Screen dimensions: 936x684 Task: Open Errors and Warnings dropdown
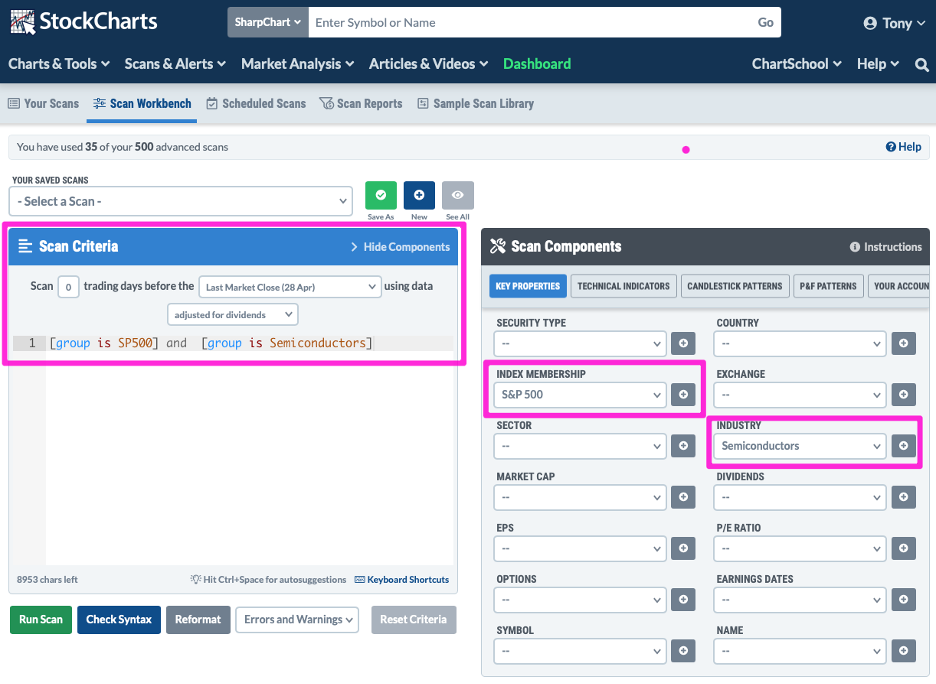pos(297,620)
